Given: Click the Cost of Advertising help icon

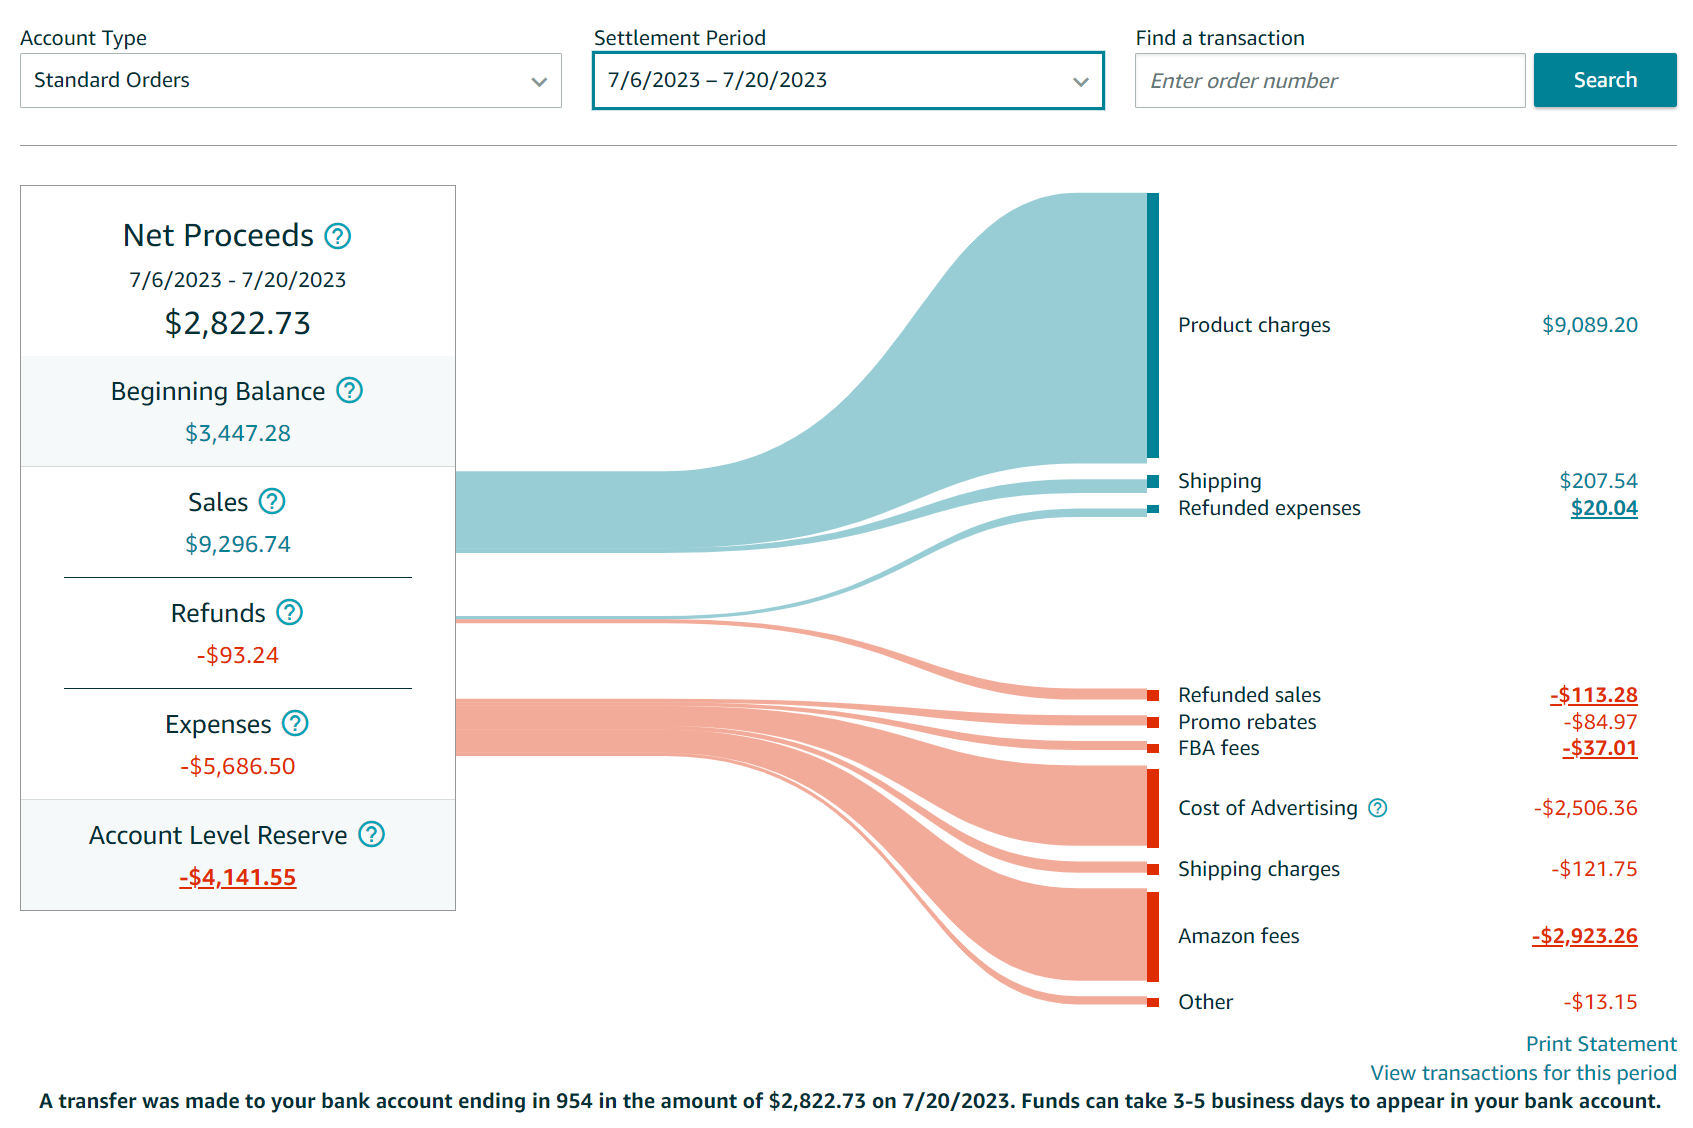Looking at the screenshot, I should pos(1377,808).
